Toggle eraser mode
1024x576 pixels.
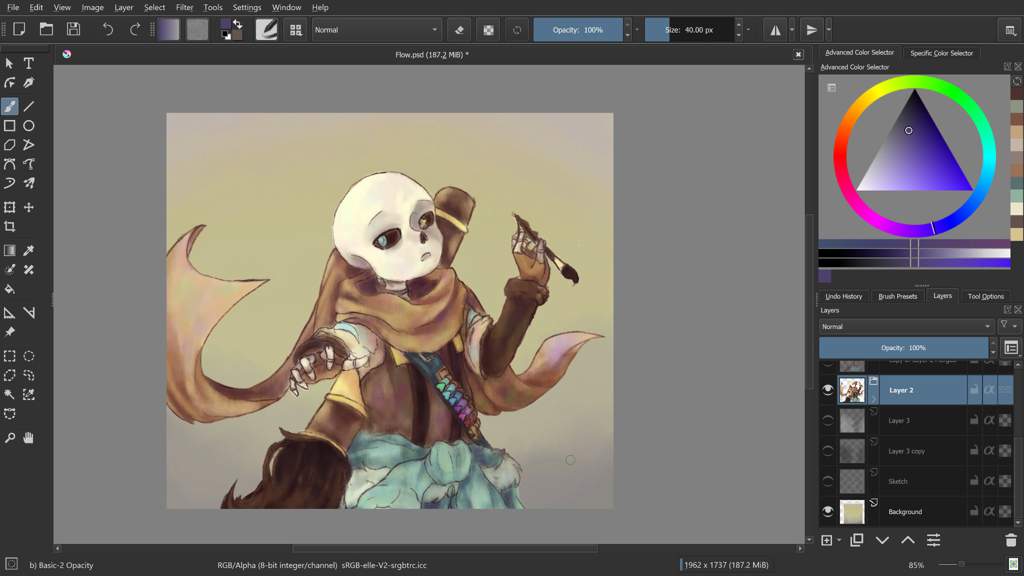point(459,30)
